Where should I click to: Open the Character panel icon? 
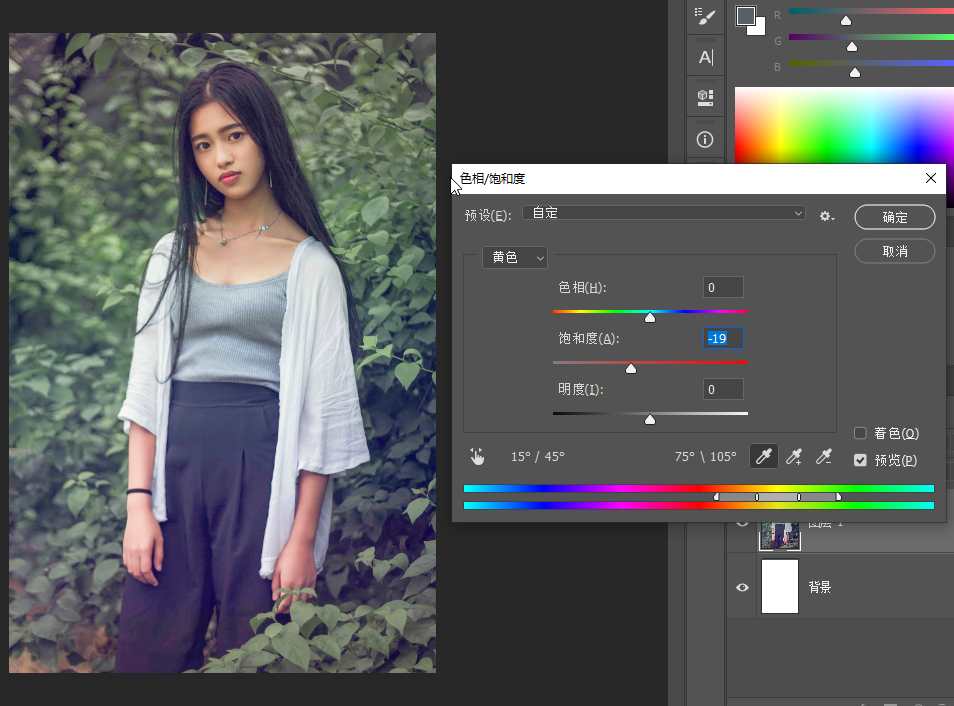coord(706,57)
